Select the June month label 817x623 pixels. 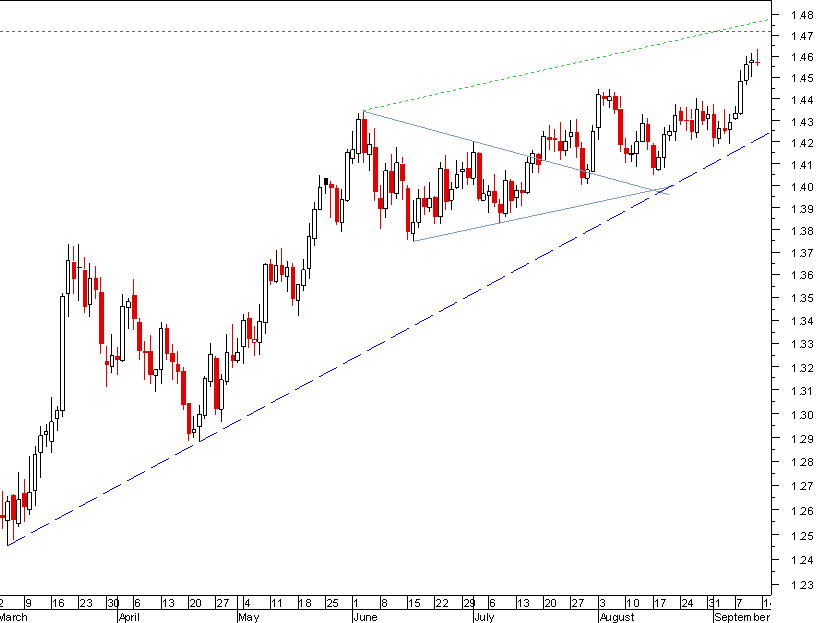pyautogui.click(x=365, y=617)
